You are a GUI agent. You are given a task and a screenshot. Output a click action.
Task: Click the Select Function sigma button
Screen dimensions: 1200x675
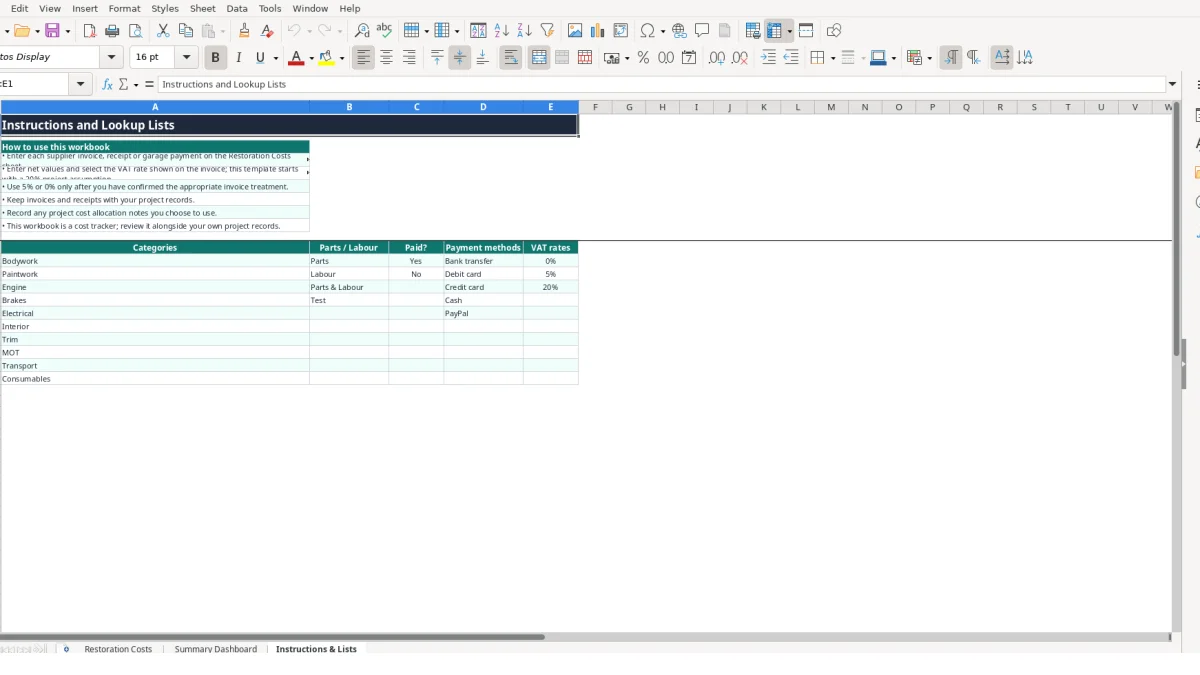[123, 85]
